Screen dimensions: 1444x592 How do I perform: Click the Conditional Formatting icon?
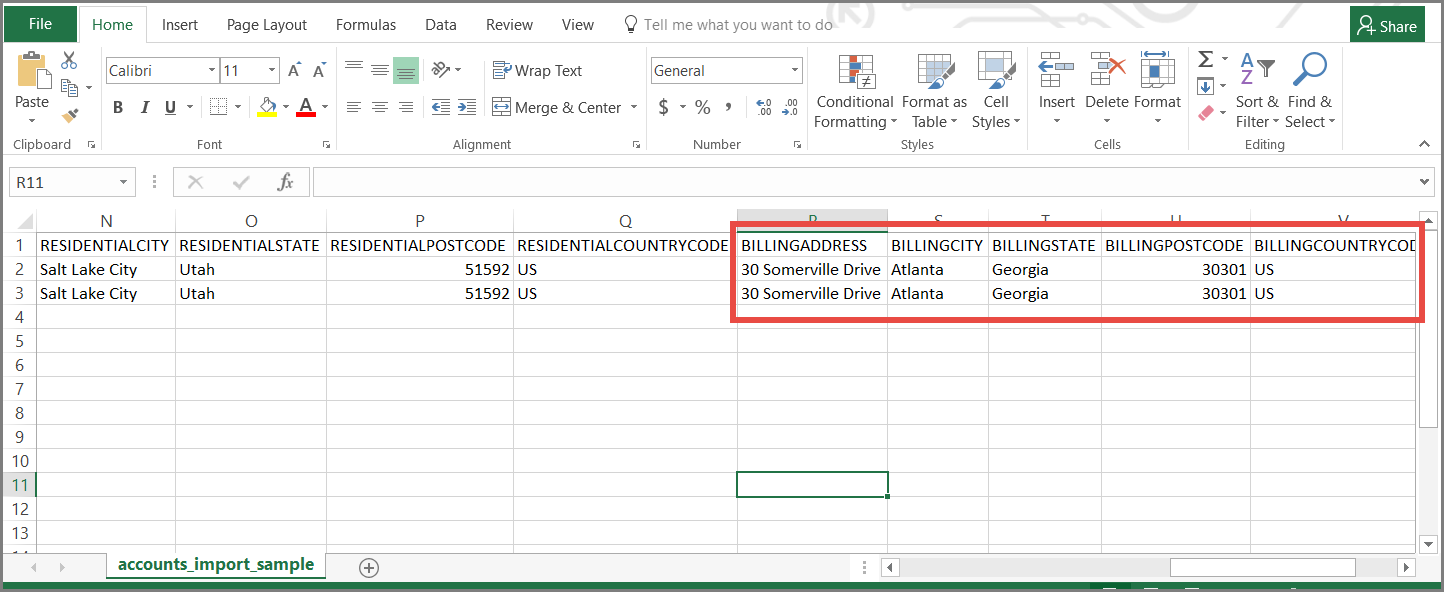tap(855, 73)
